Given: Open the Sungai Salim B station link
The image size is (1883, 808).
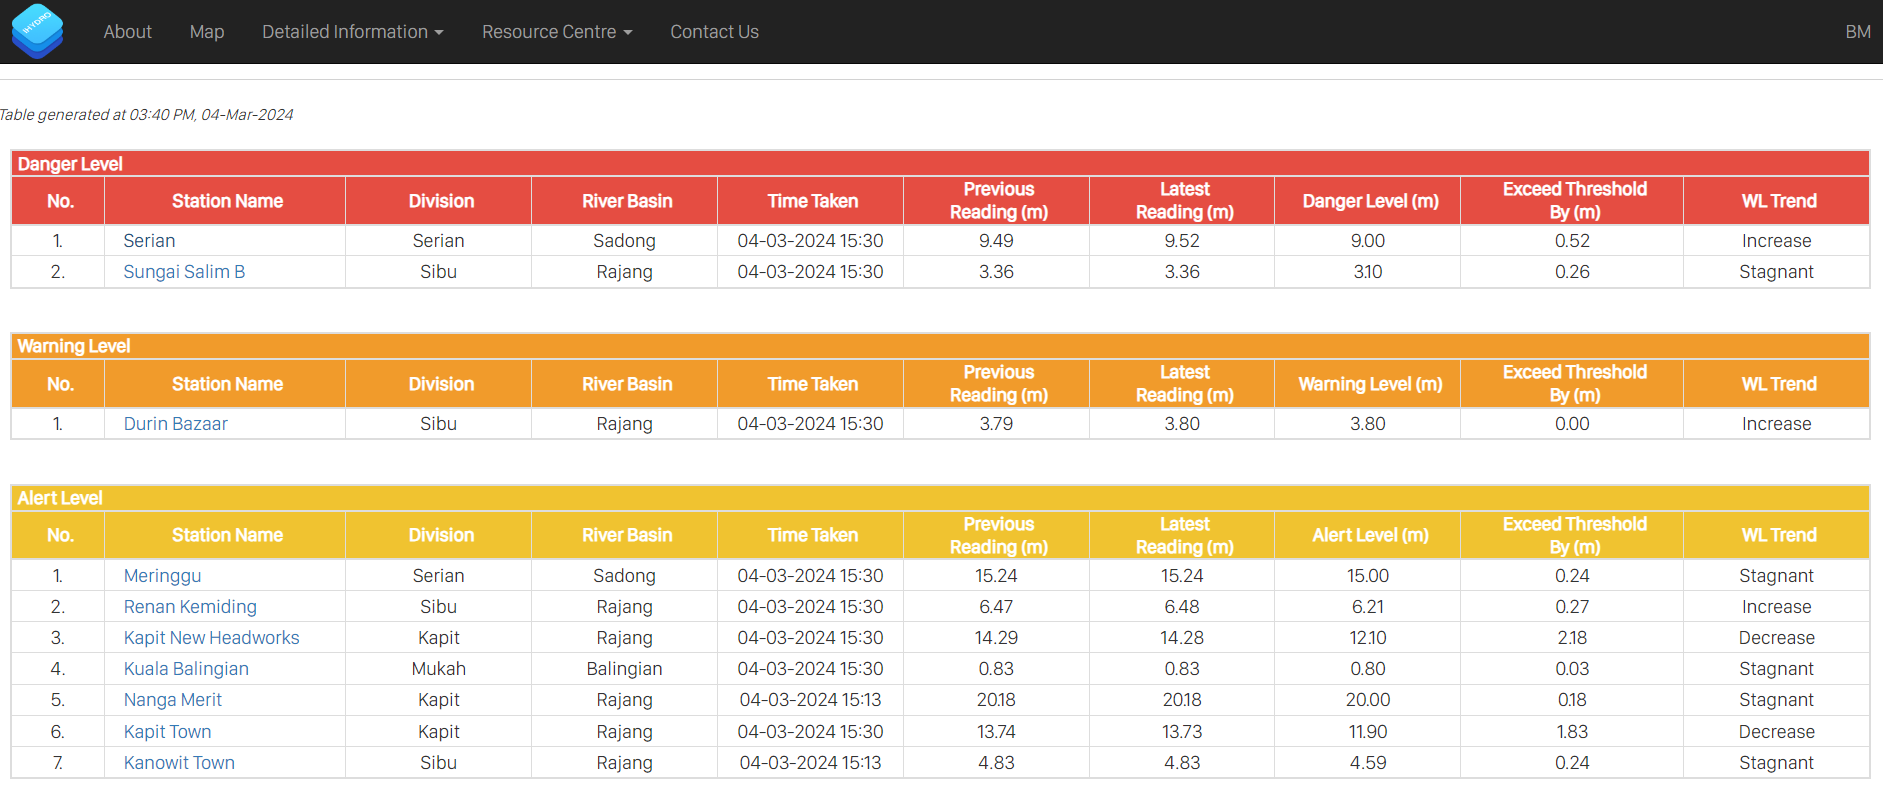Looking at the screenshot, I should point(184,272).
